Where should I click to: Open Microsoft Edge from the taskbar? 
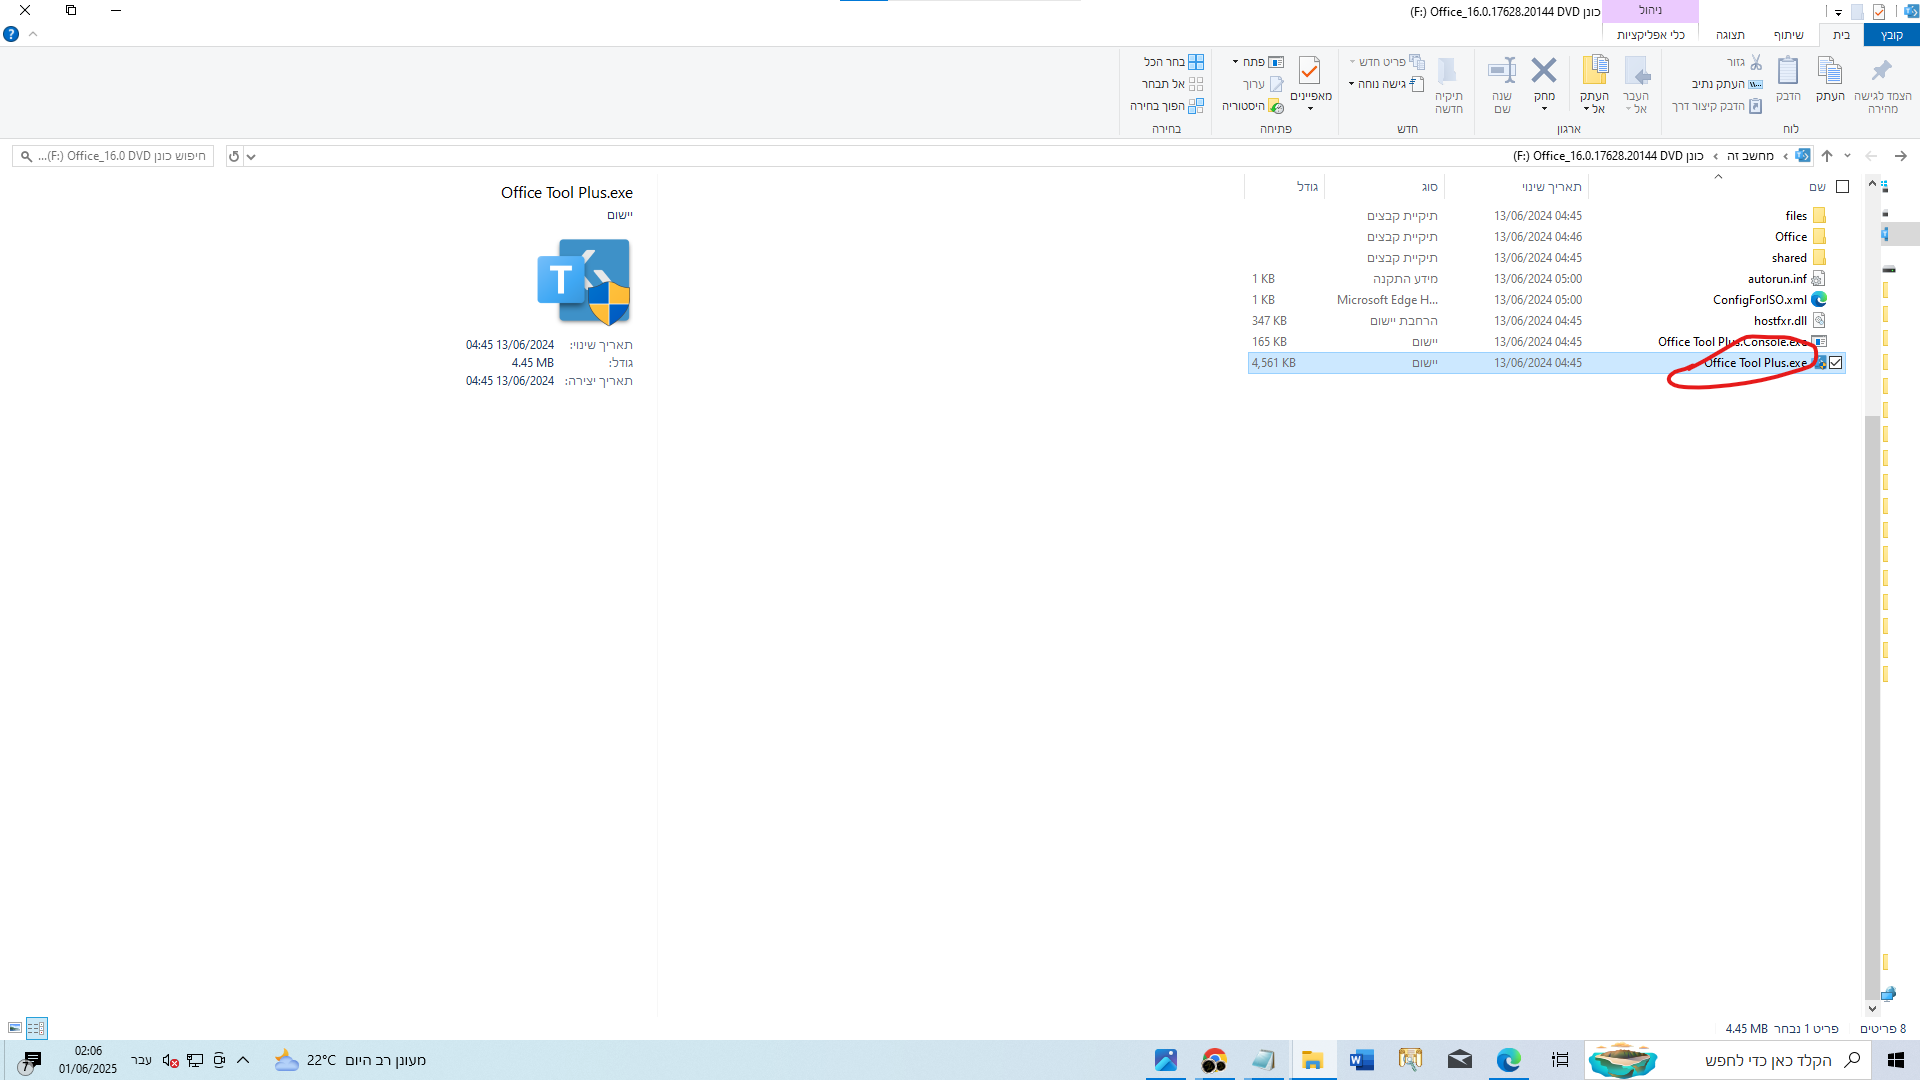tap(1509, 1060)
